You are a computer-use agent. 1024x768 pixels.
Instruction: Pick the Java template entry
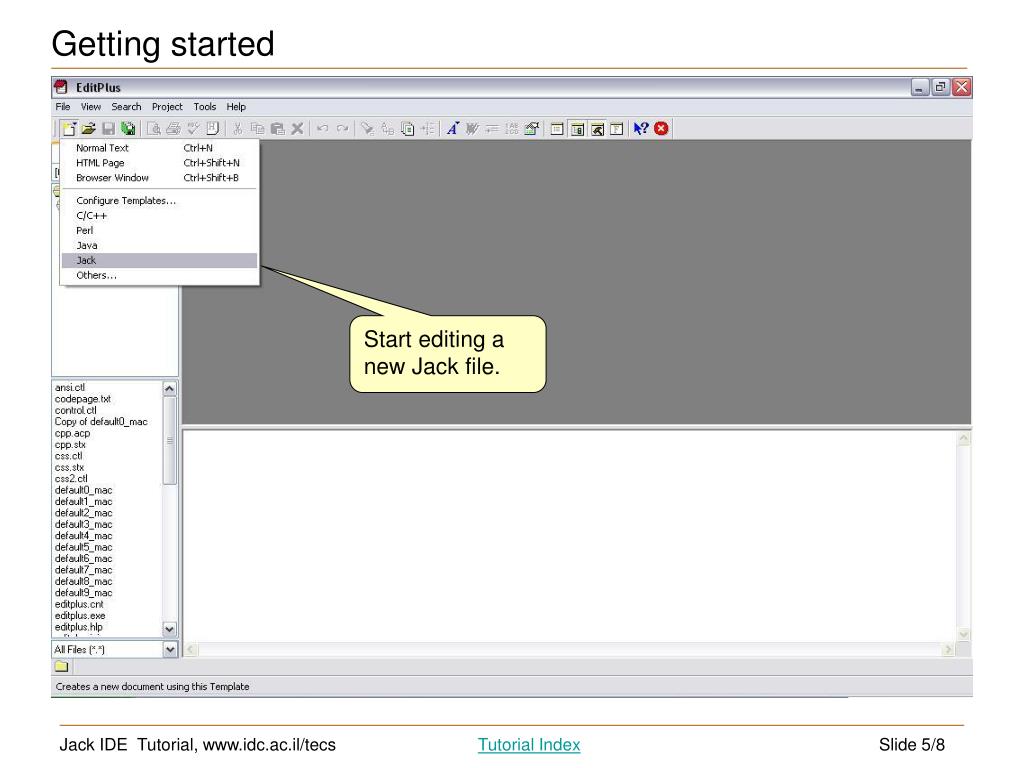[x=159, y=246]
